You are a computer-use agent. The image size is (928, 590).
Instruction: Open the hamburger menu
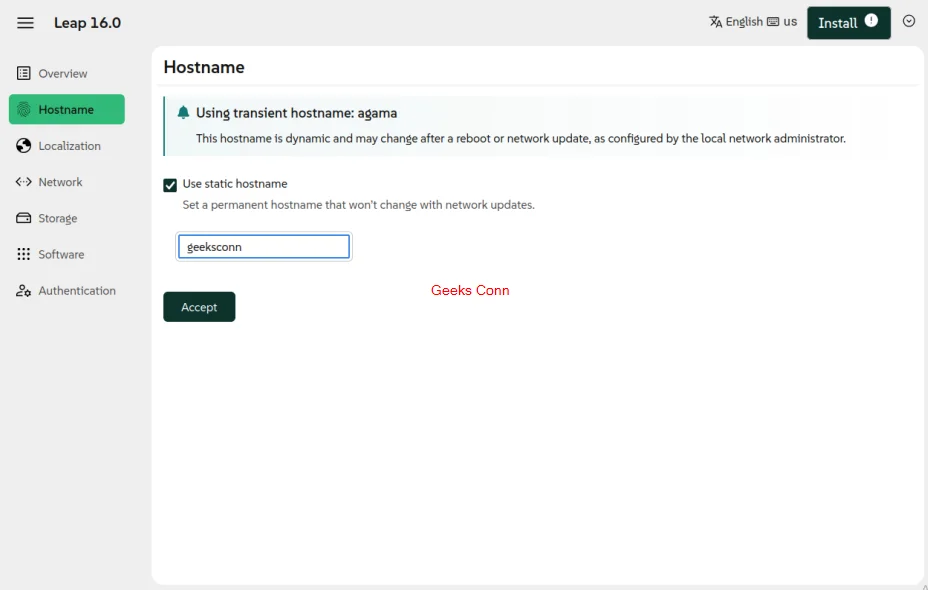(x=25, y=22)
